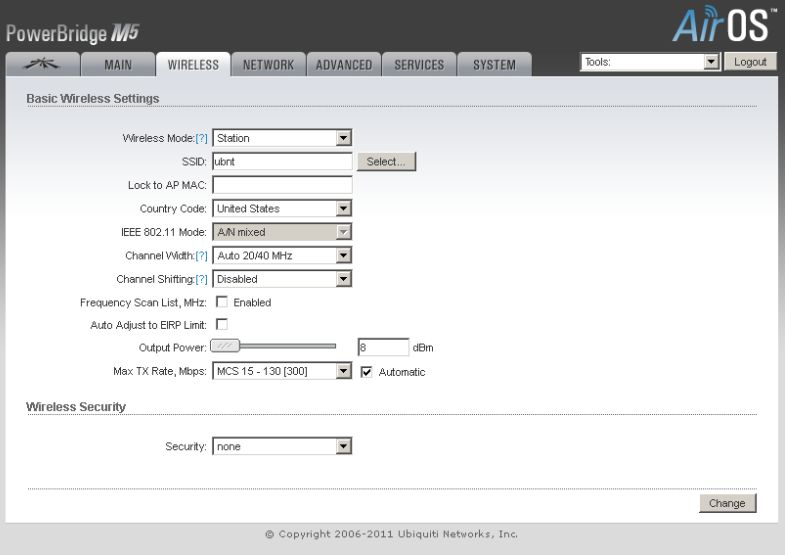The height and width of the screenshot is (555, 785).
Task: Expand the Country Code dropdown
Action: (282, 209)
